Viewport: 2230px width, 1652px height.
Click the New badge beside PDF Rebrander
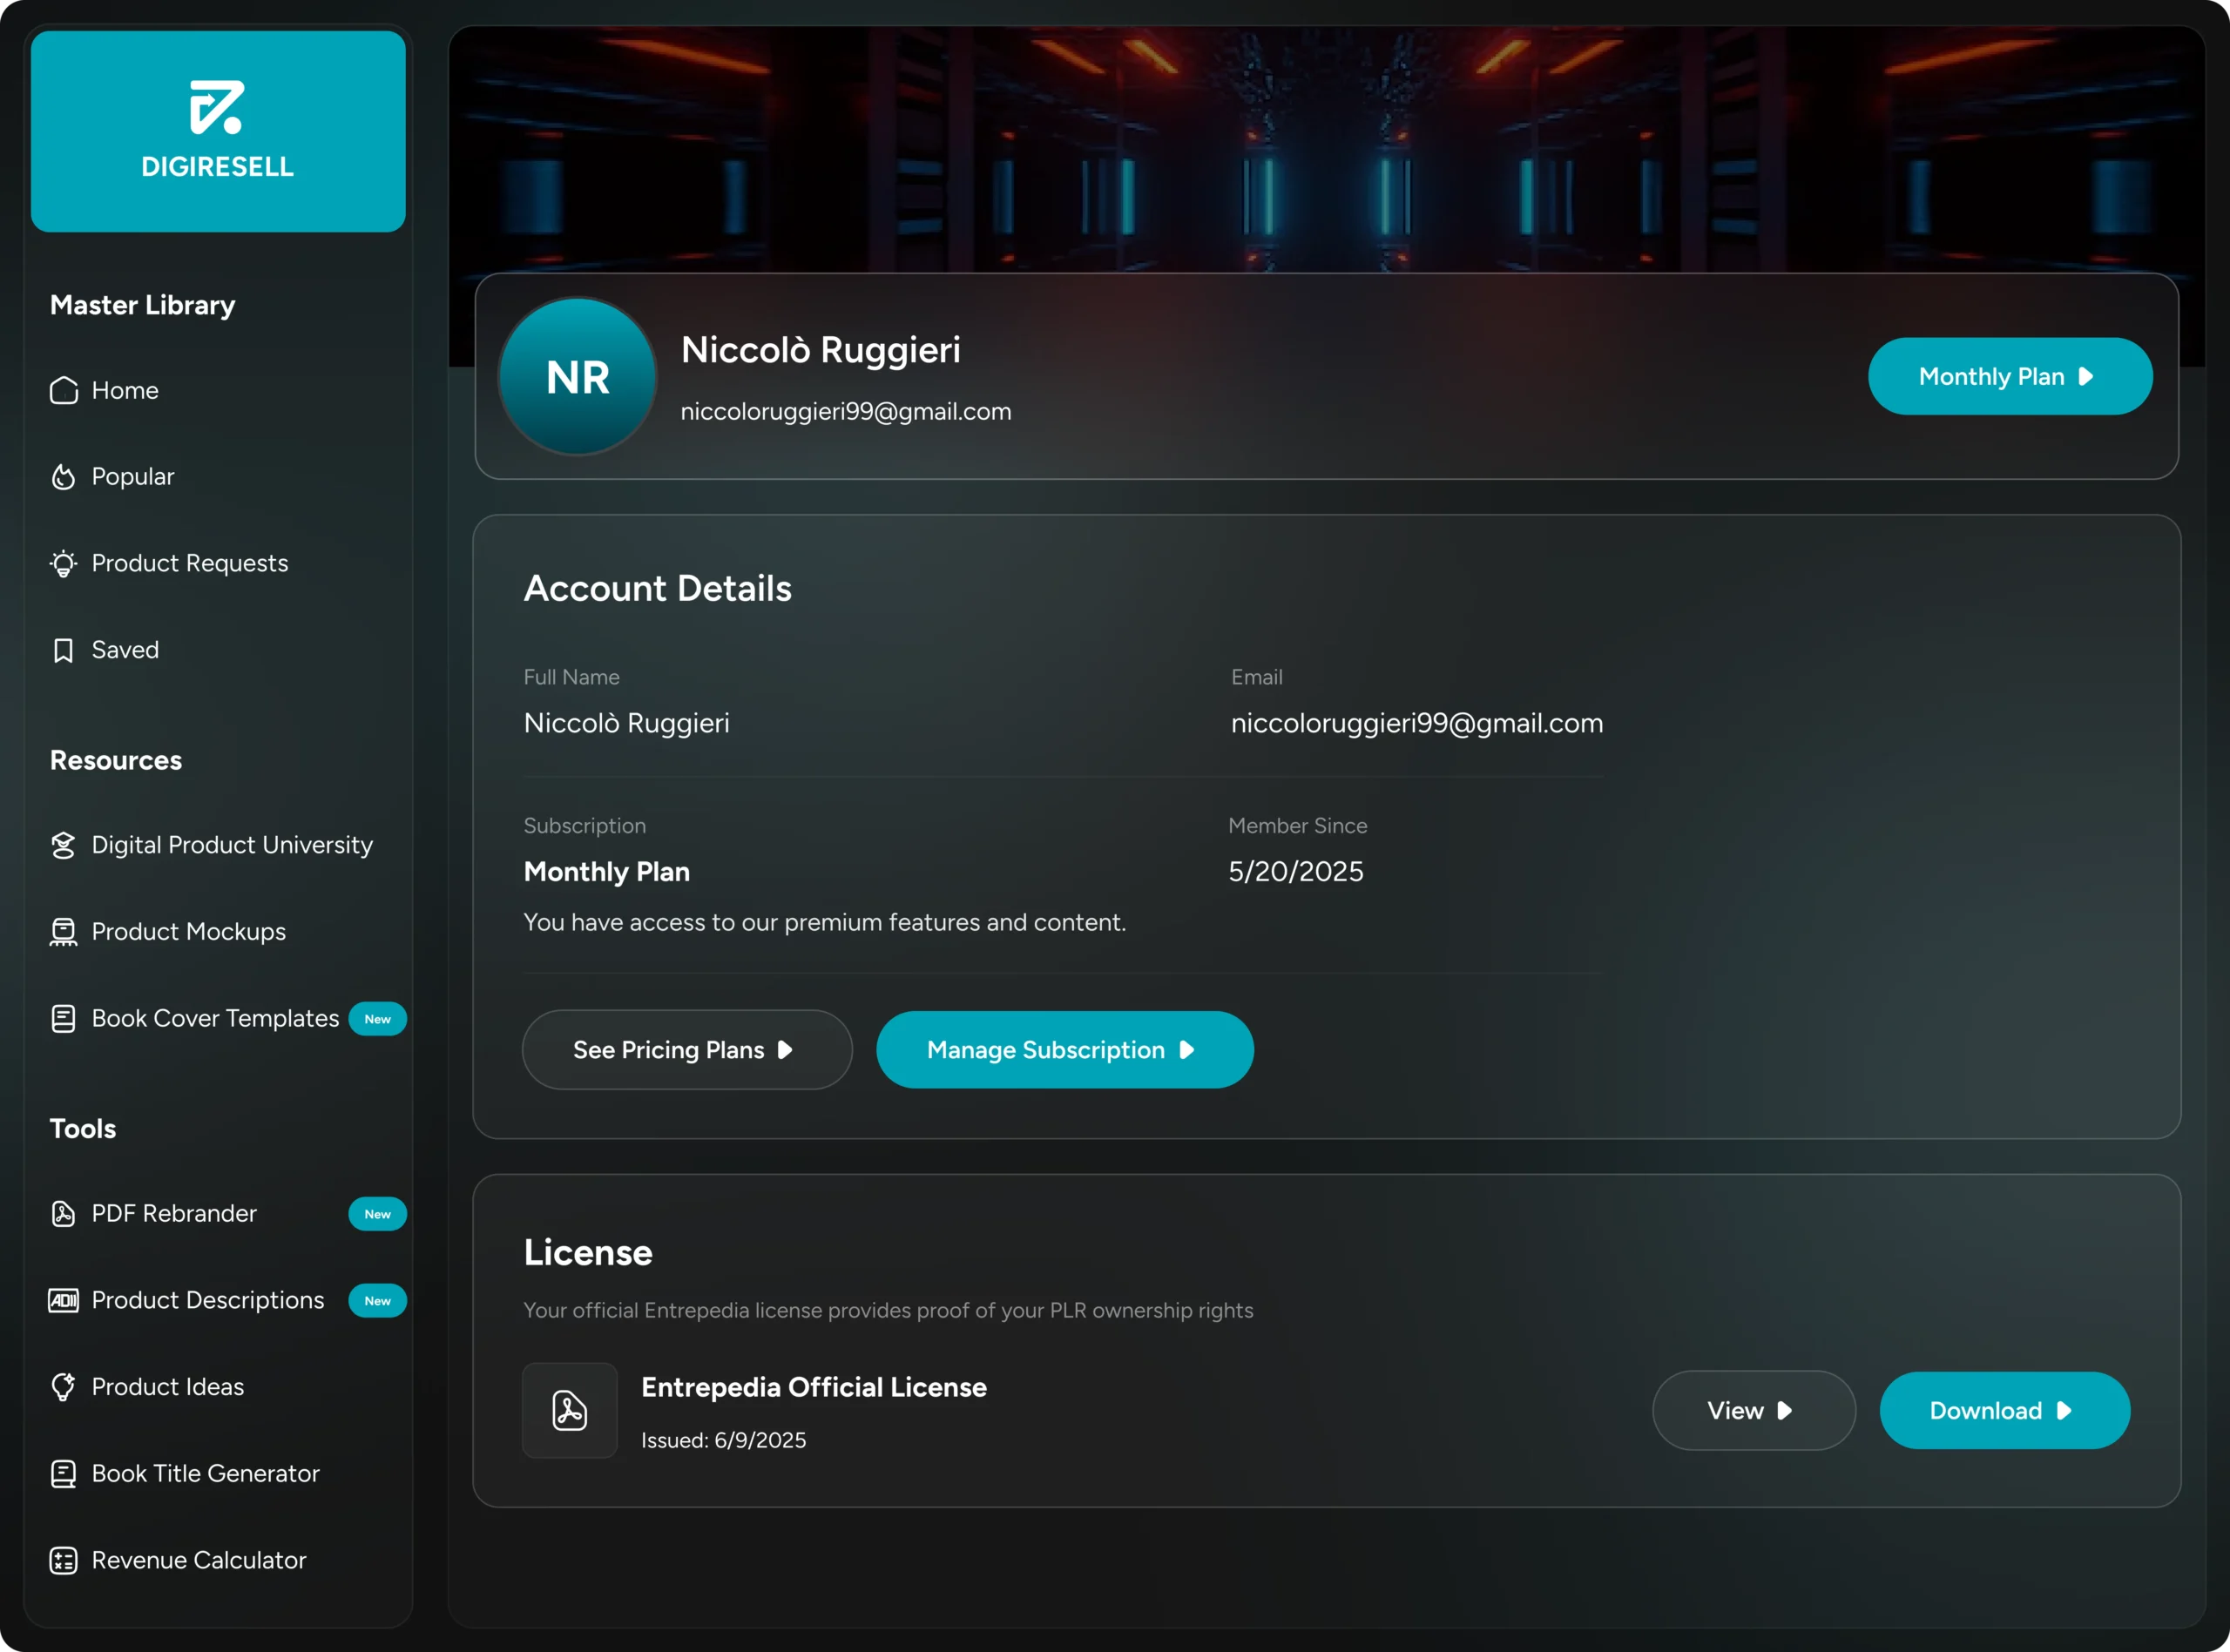pyautogui.click(x=377, y=1214)
